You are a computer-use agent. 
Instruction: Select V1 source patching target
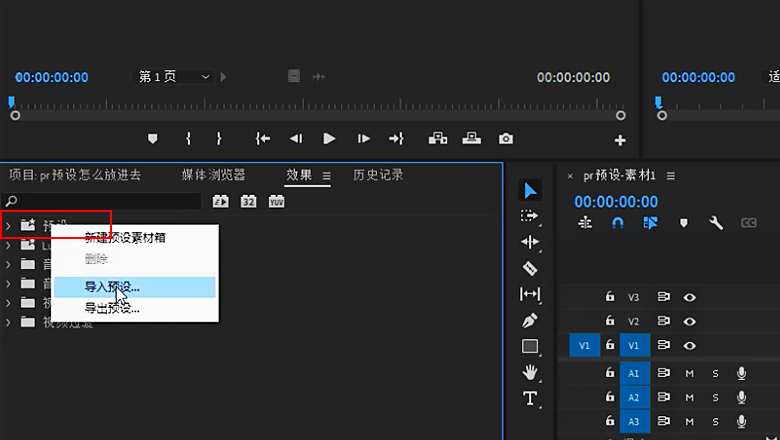click(585, 345)
